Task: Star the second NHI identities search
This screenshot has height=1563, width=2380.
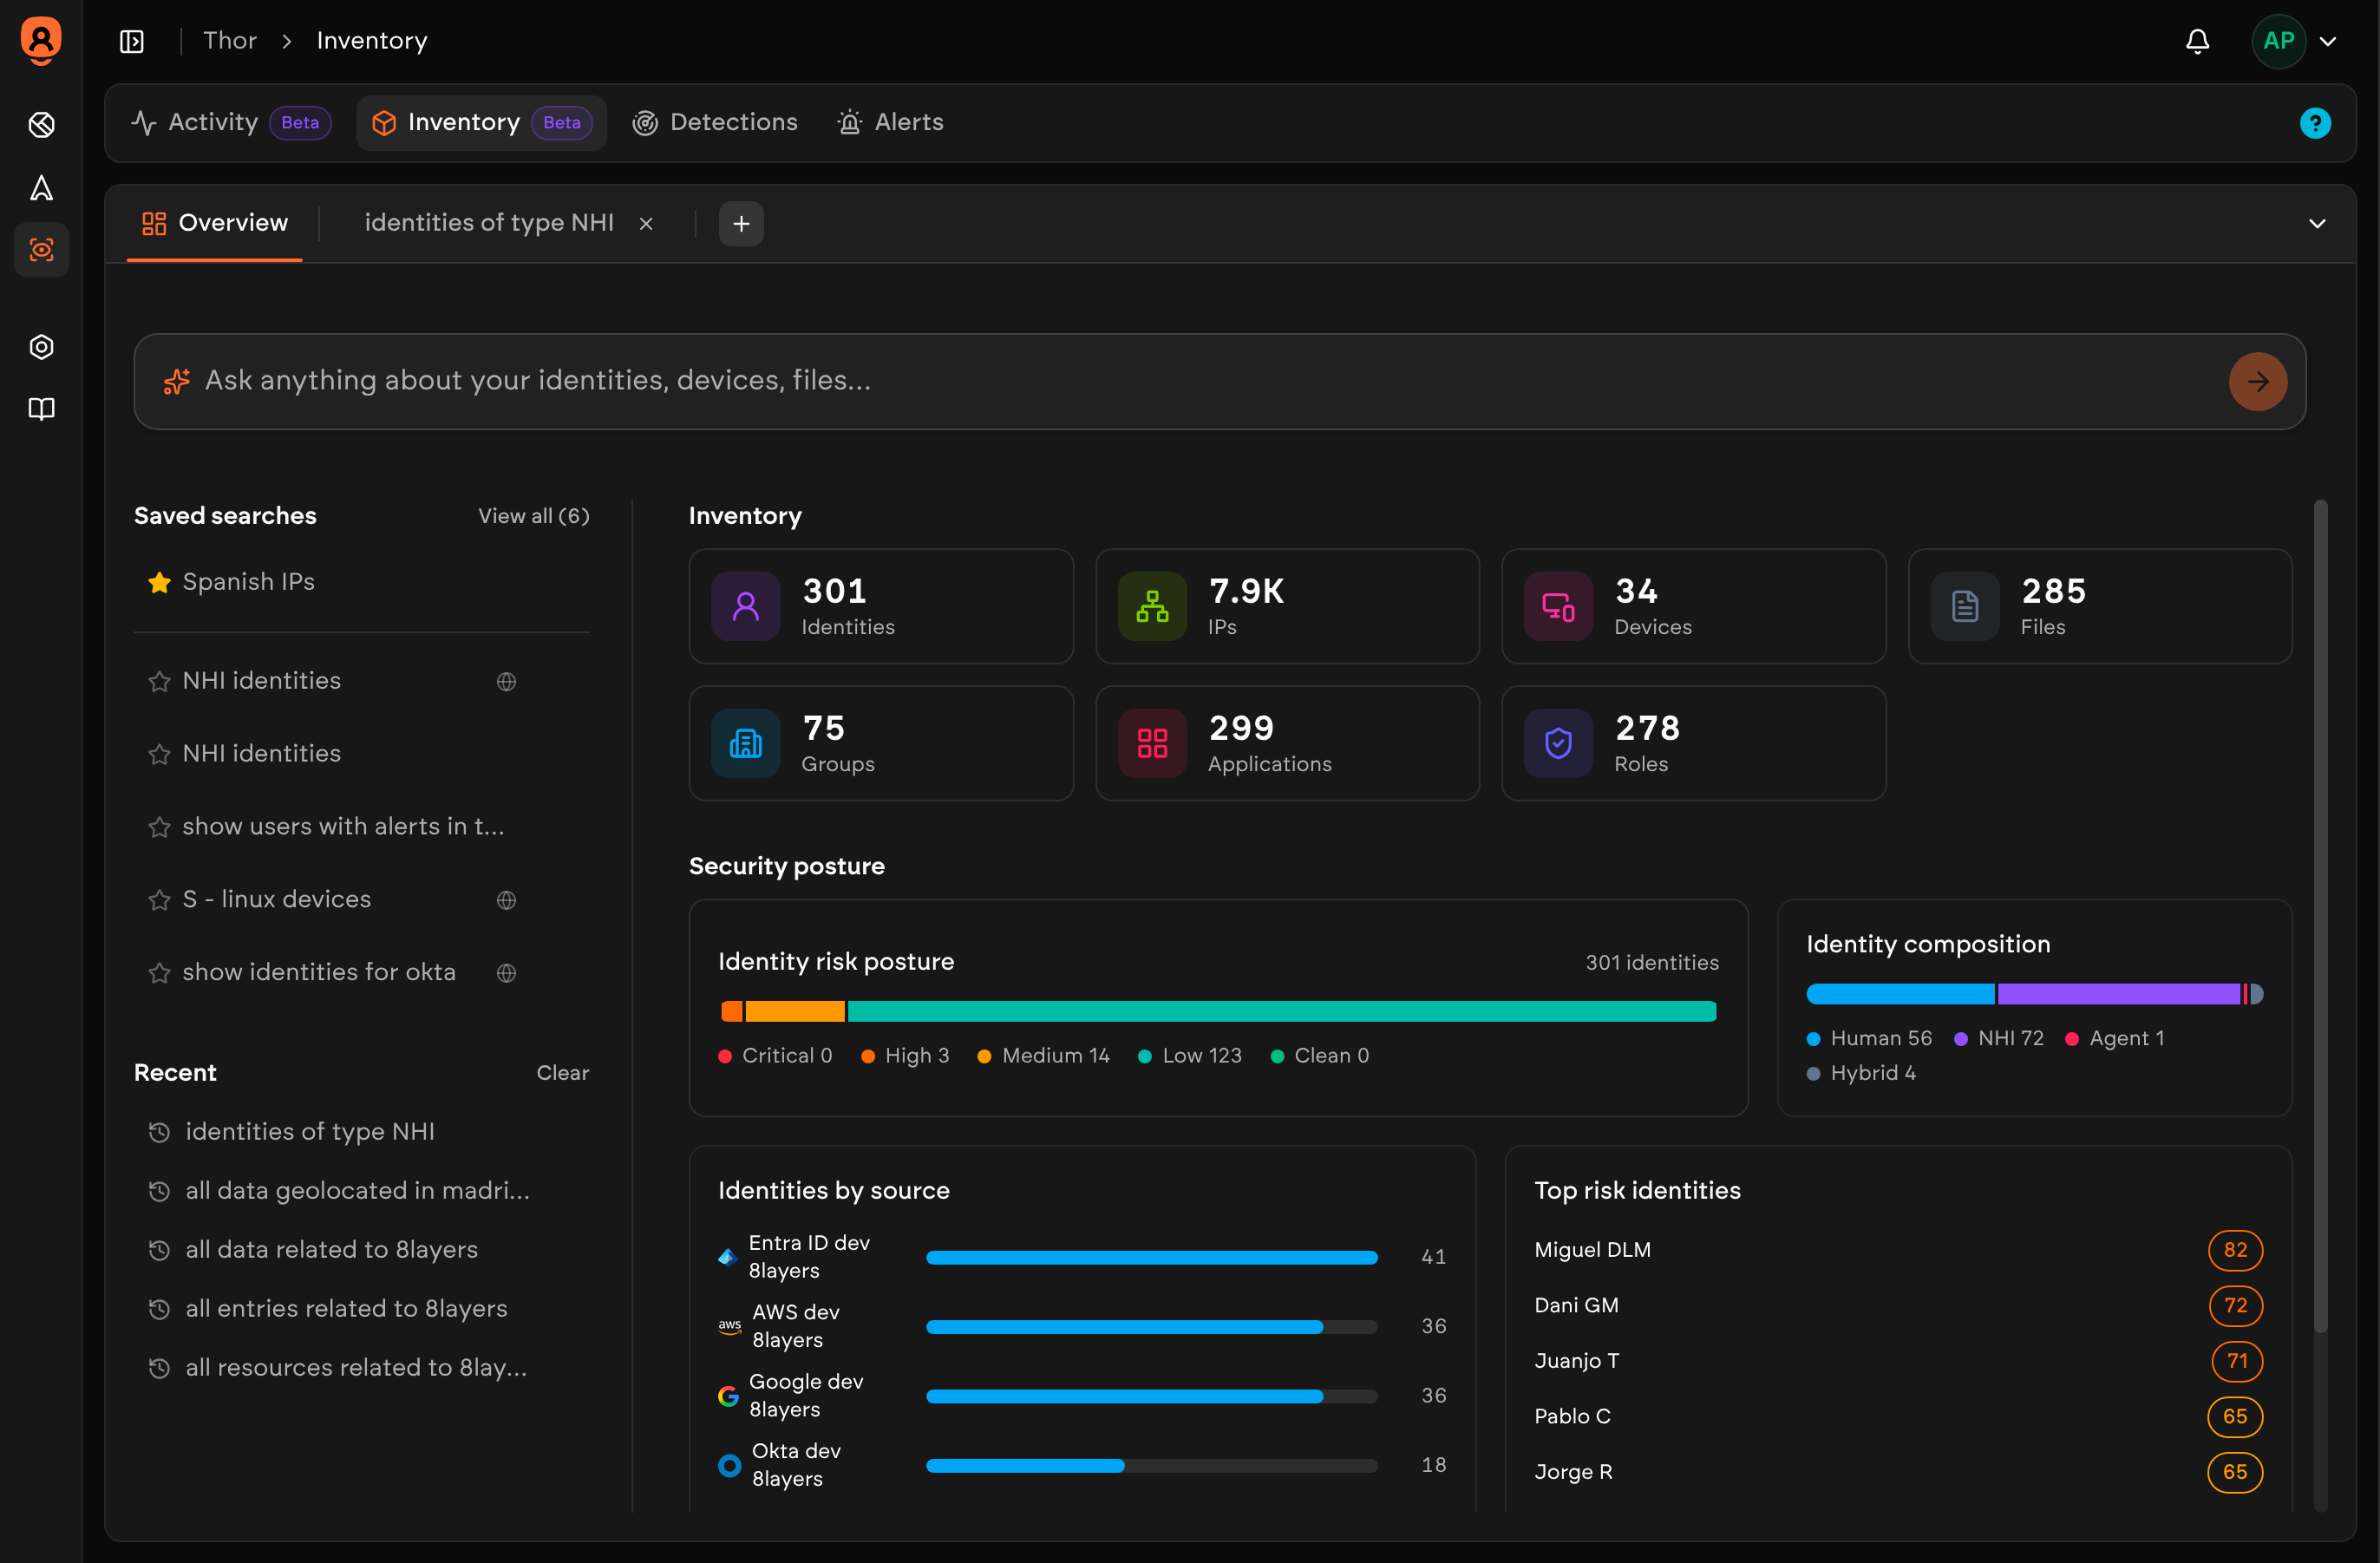Action: pos(159,754)
